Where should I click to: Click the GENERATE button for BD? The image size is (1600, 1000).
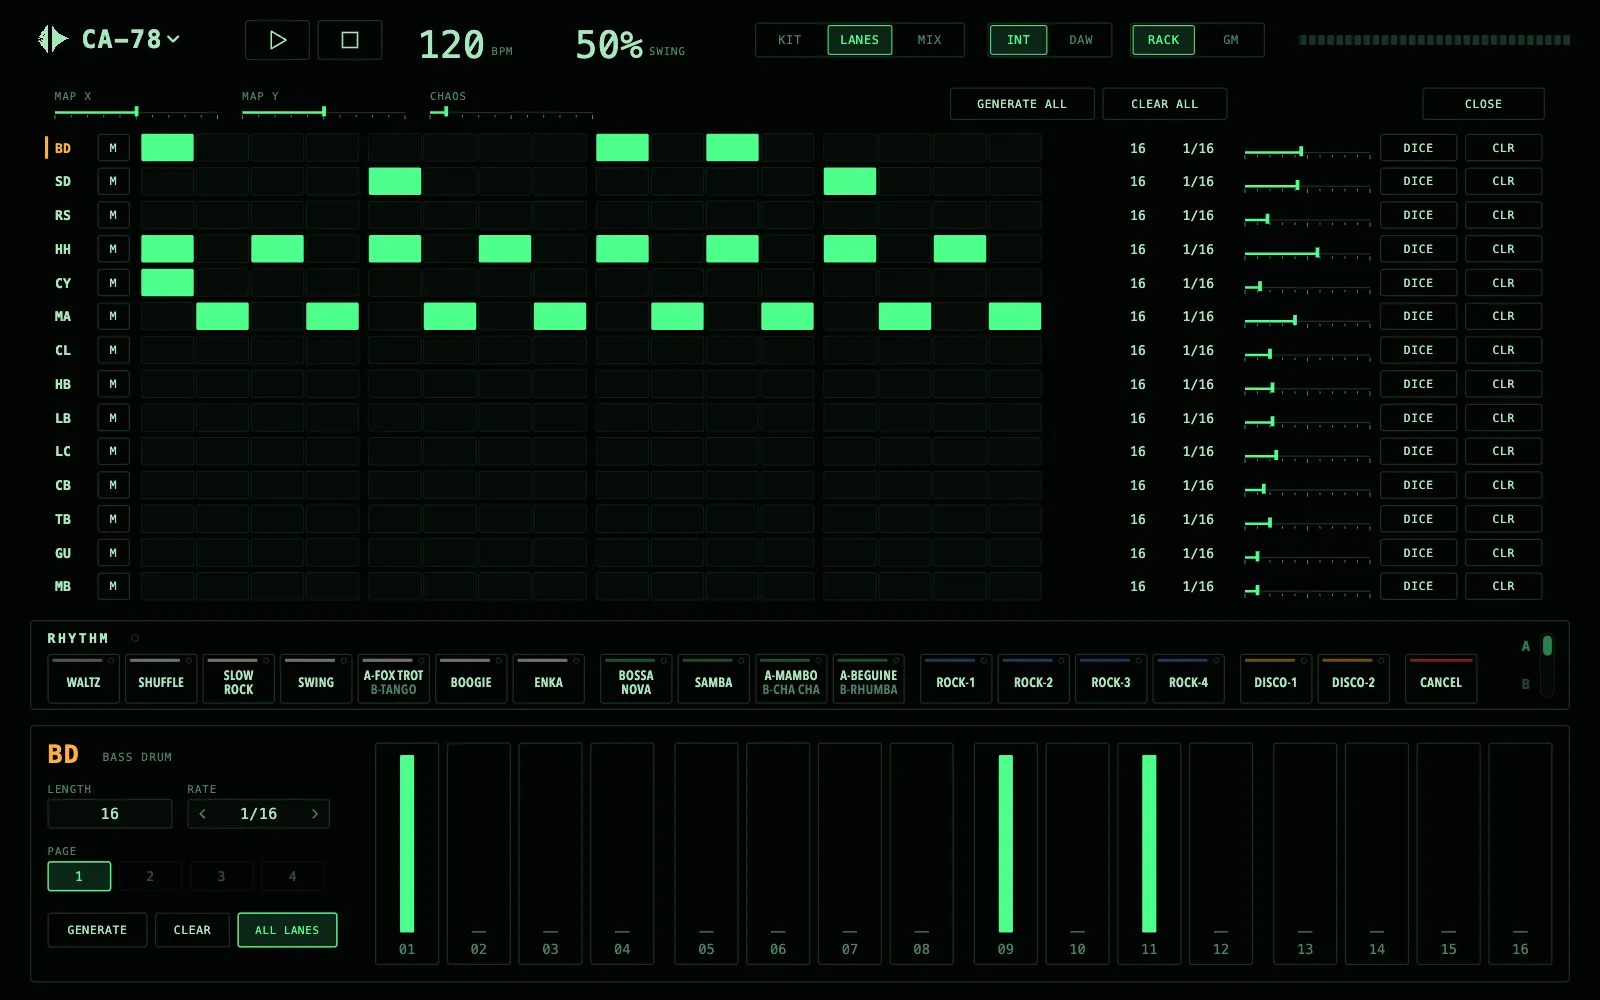pos(97,930)
